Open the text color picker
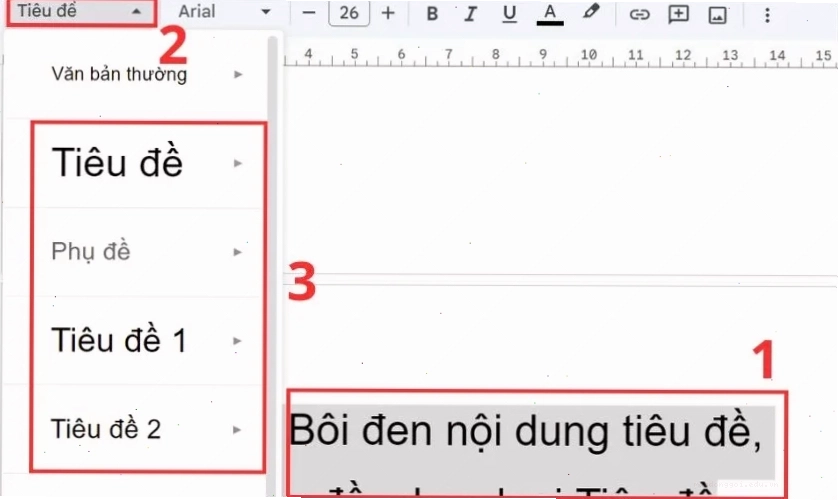Screen dimensions: 838x501 549,13
